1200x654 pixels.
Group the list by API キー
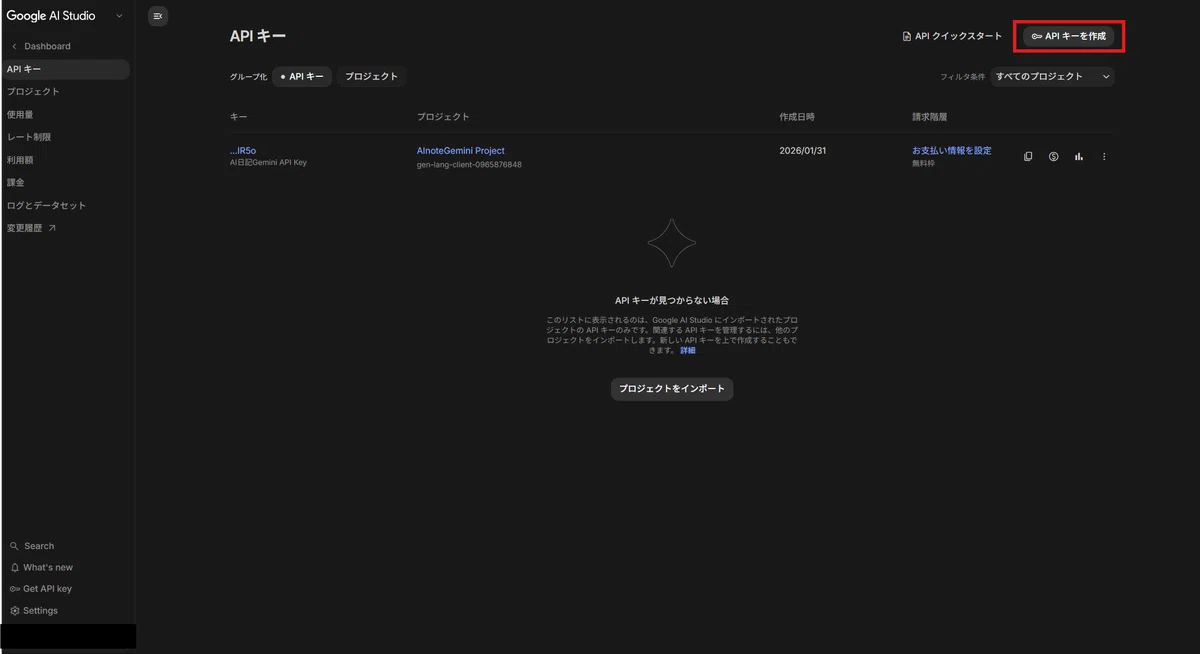click(x=302, y=77)
